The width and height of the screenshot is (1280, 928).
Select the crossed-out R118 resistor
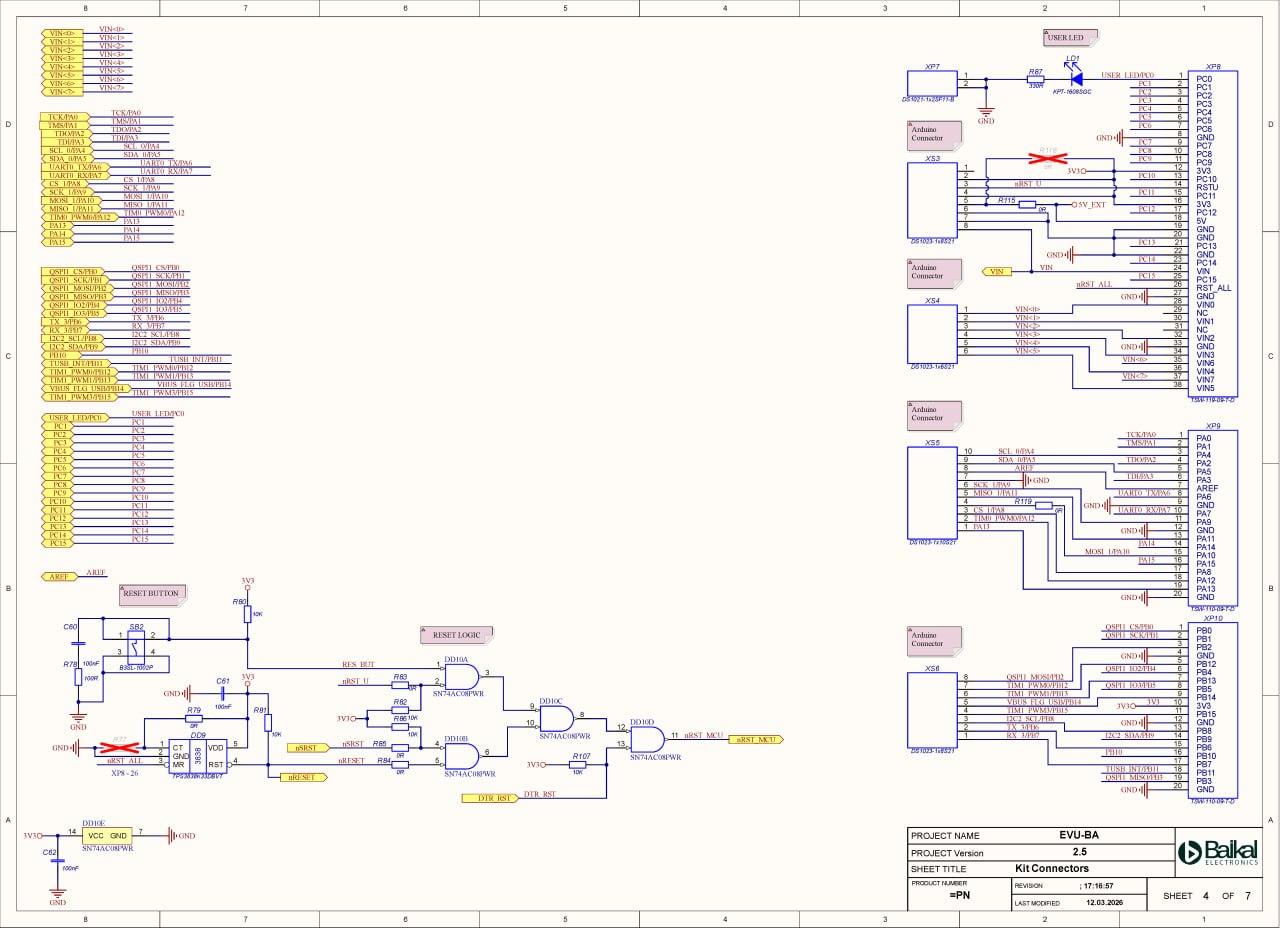1047,158
